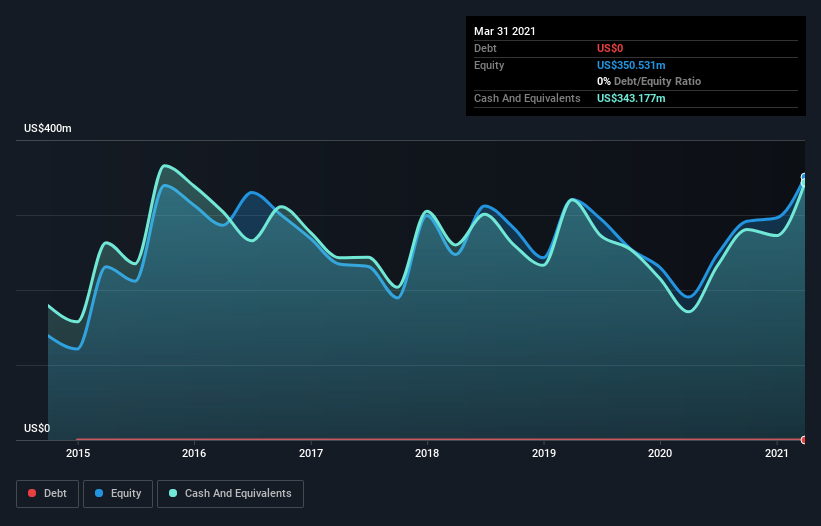Screen dimensions: 821x526
Task: Toggle Cash And Equivalents legend button
Action: pyautogui.click(x=230, y=494)
